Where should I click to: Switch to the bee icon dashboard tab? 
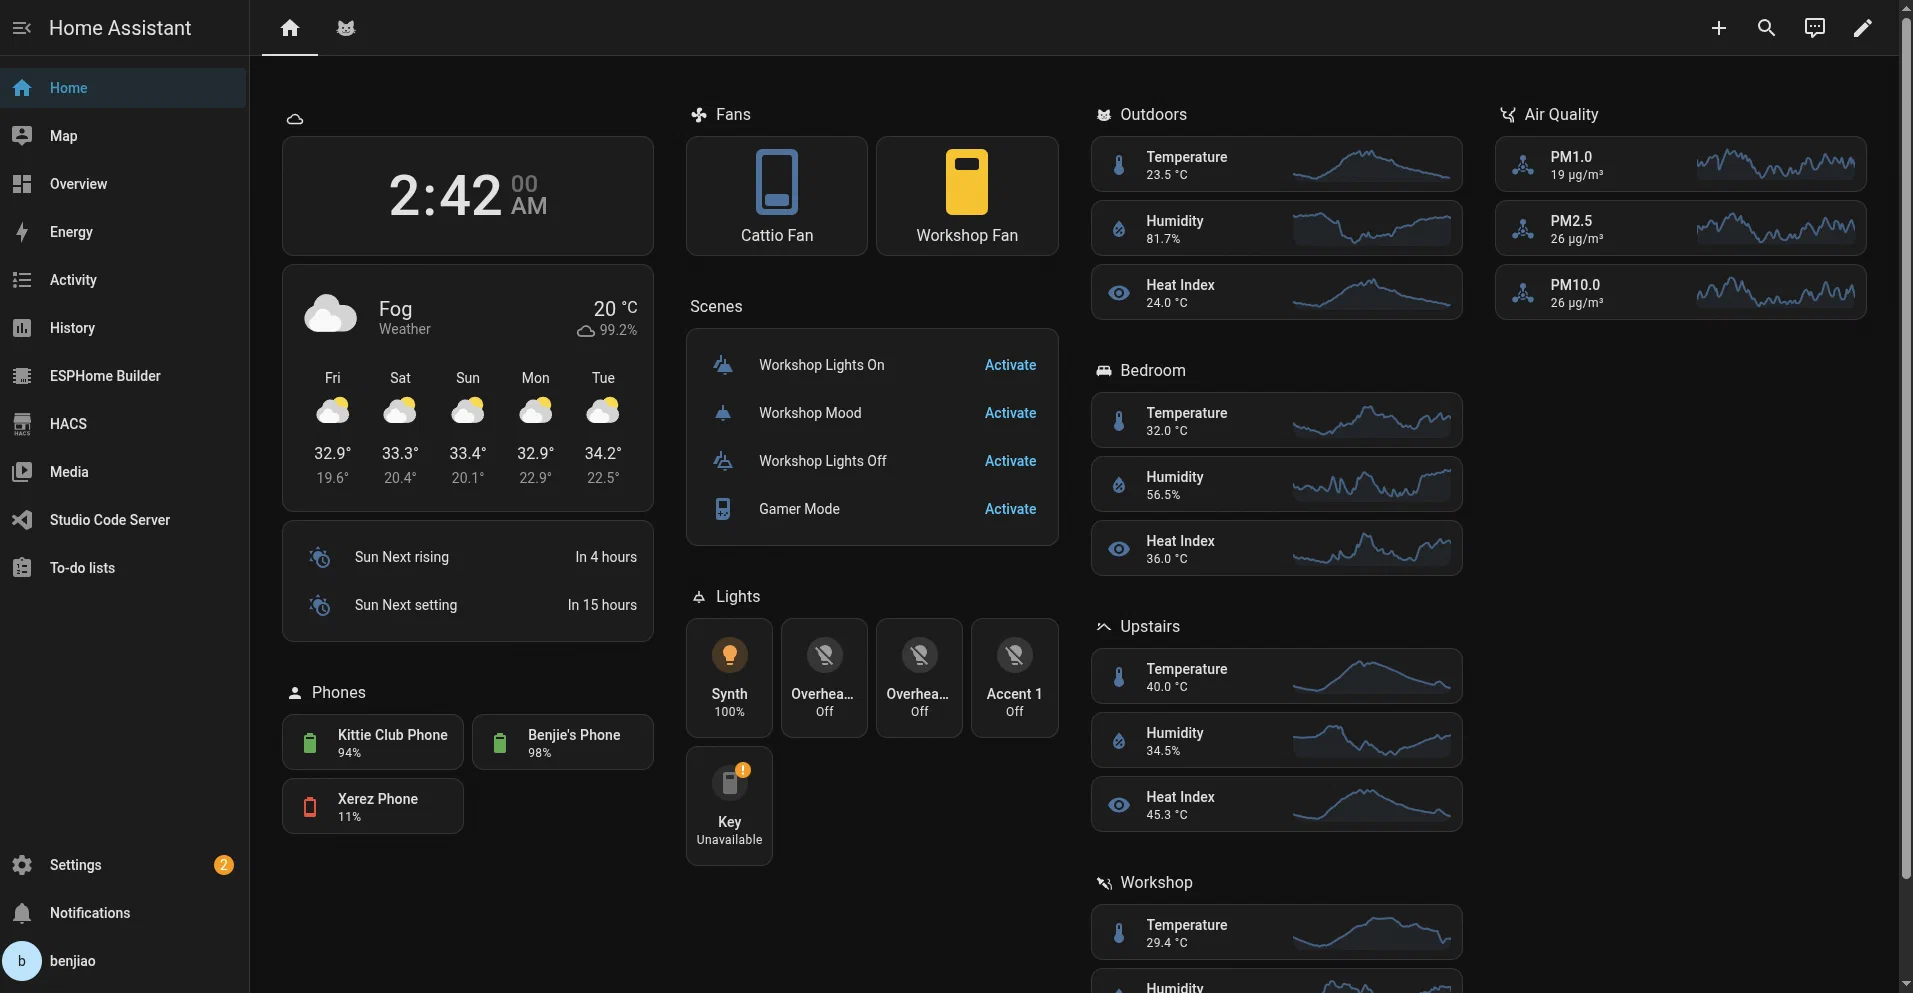345,28
